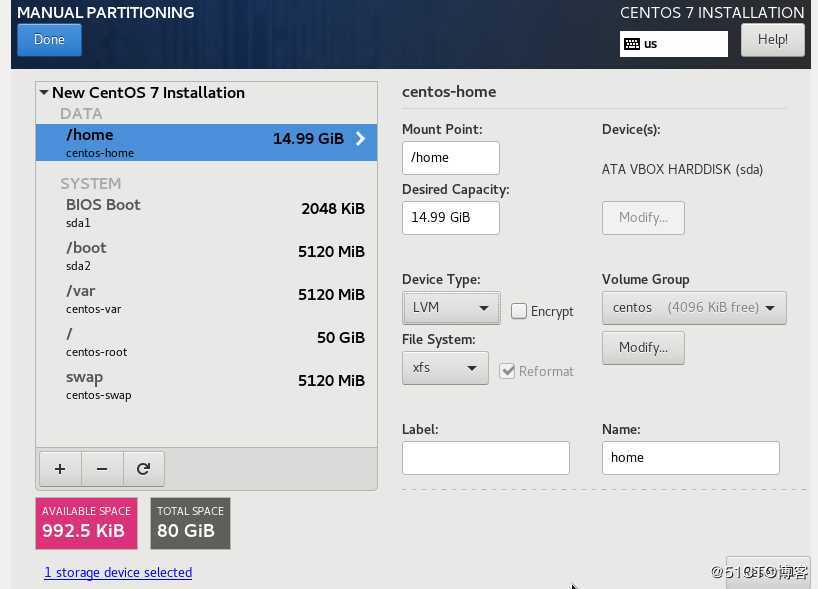Click the centos-home heading on the right
This screenshot has height=589, width=818.
pyautogui.click(x=449, y=92)
